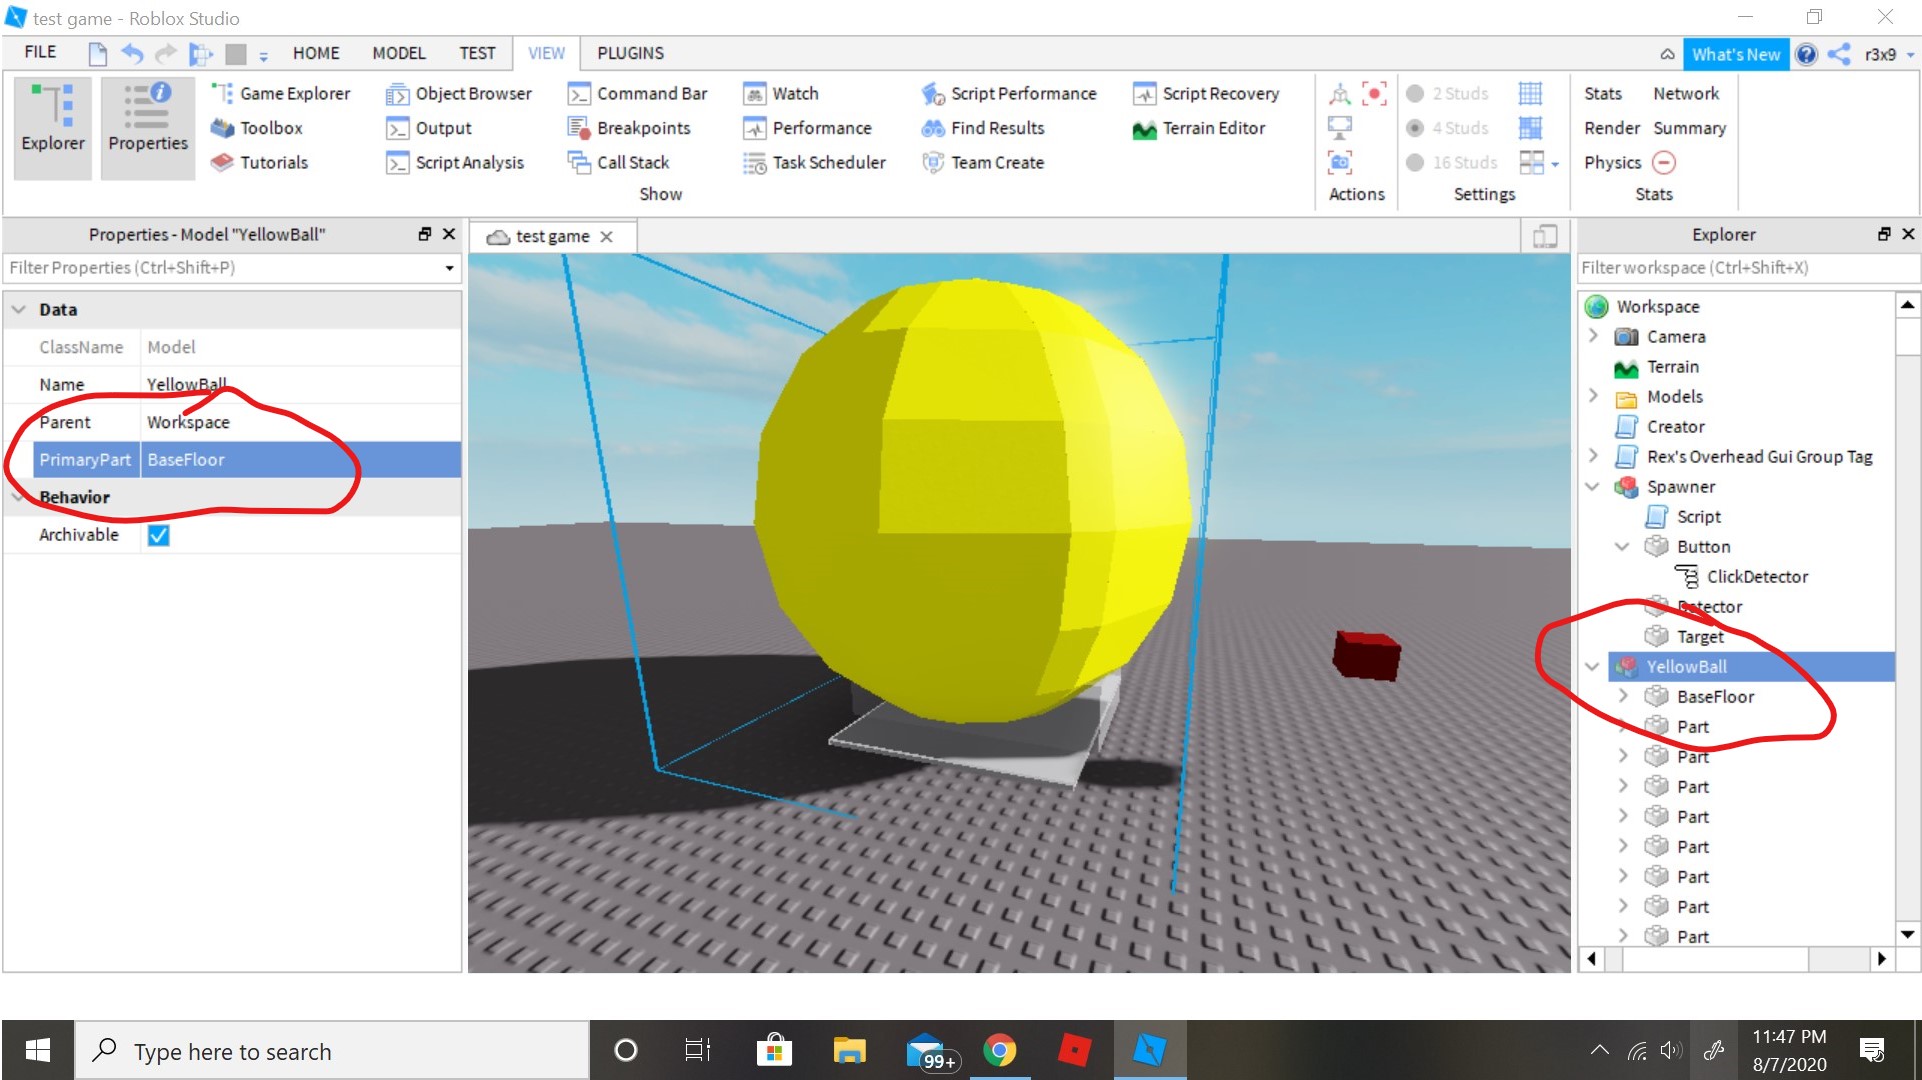Collapse the YellowBall model
This screenshot has width=1922, height=1080.
[x=1593, y=666]
